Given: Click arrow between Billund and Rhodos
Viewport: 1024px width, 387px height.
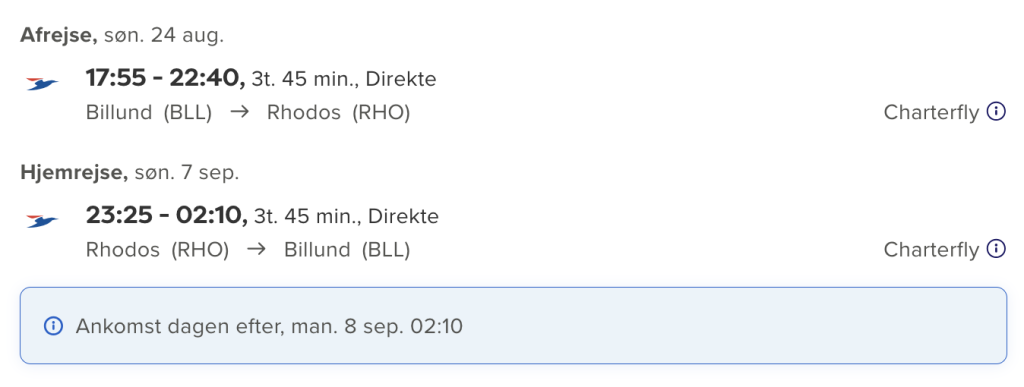Looking at the screenshot, I should (240, 112).
